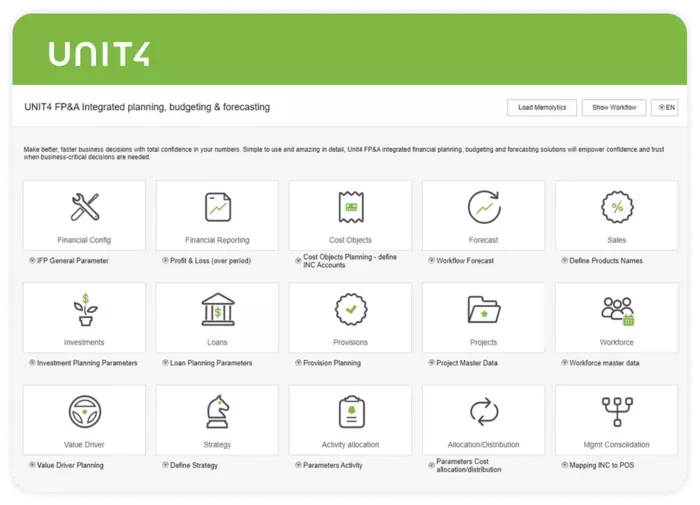700x505 pixels.
Task: Open the Strategy chess knight icon
Action: point(218,412)
